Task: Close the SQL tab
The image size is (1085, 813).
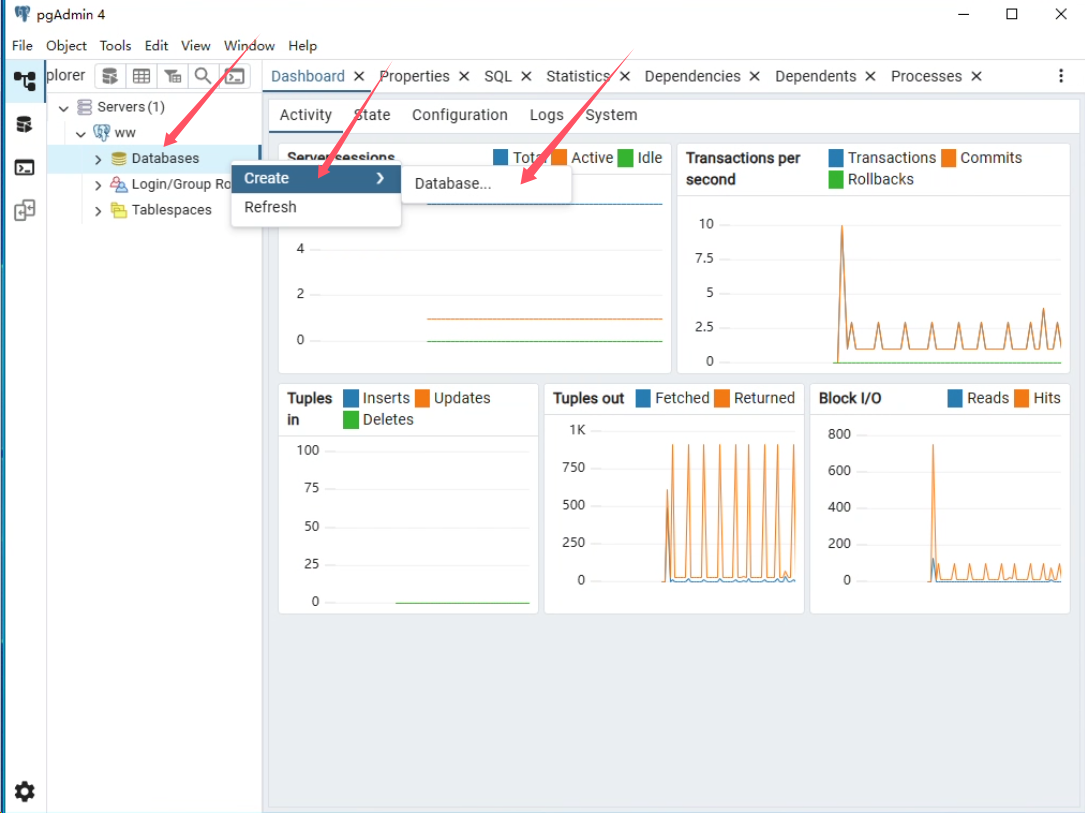Action: coord(527,76)
